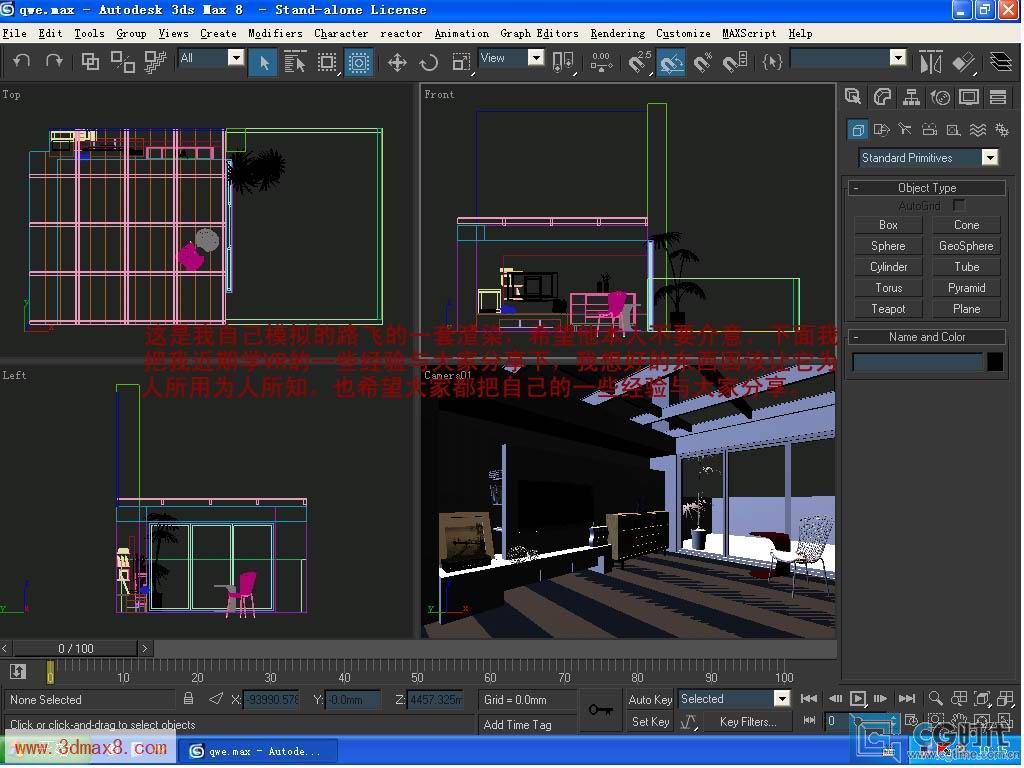
Task: Click the Teapot primitive button
Action: pos(888,309)
